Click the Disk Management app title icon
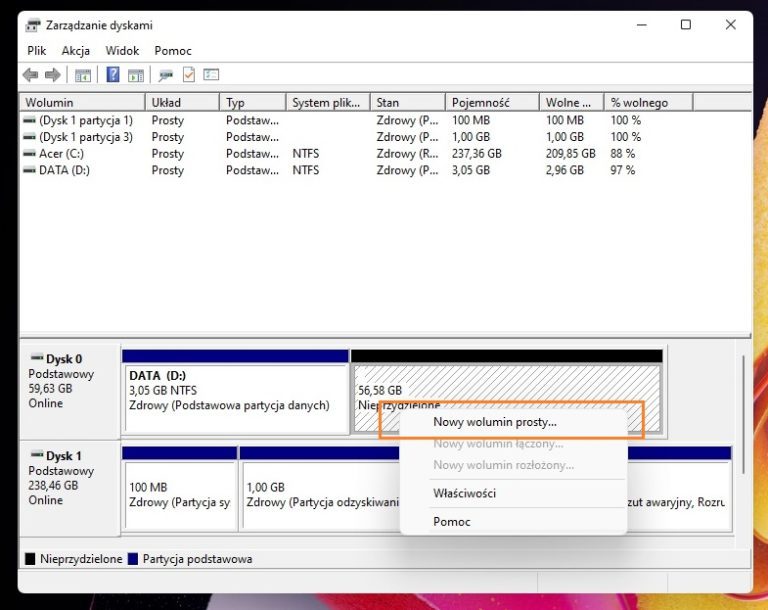 33,25
